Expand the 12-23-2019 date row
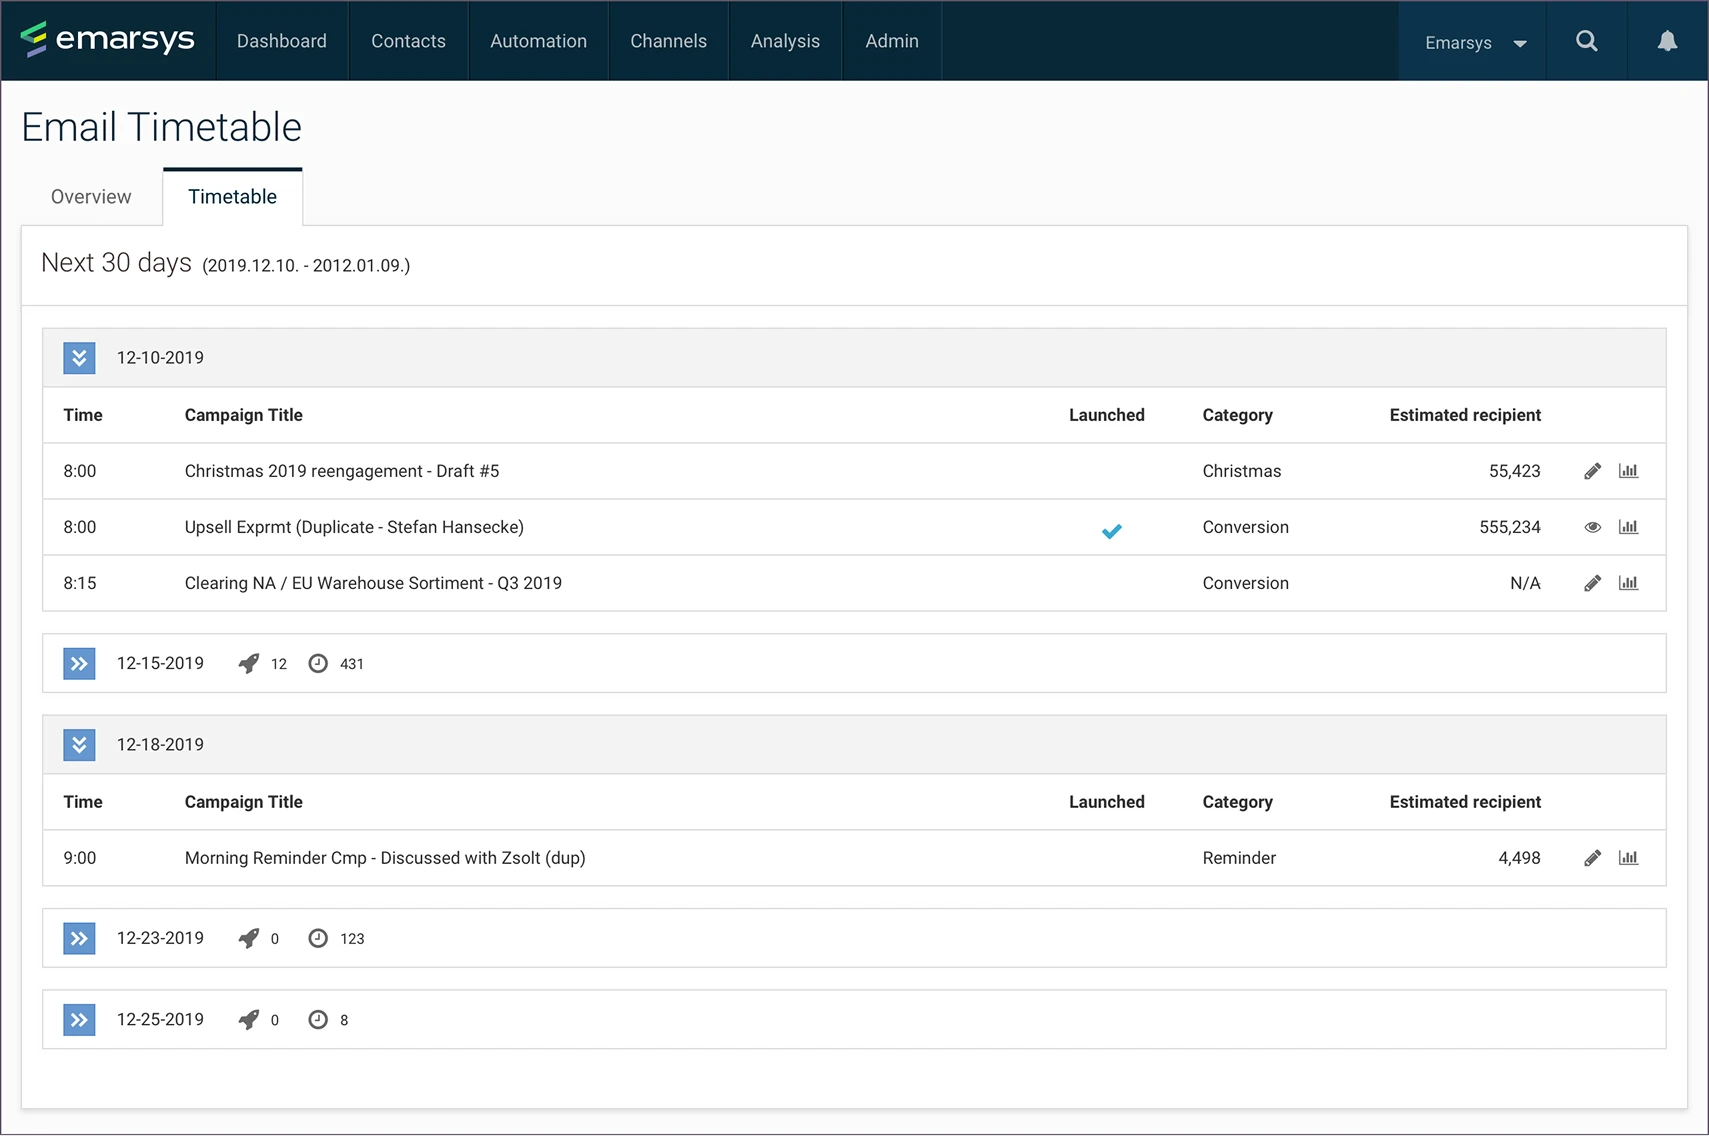Image resolution: width=1709 pixels, height=1136 pixels. 79,939
